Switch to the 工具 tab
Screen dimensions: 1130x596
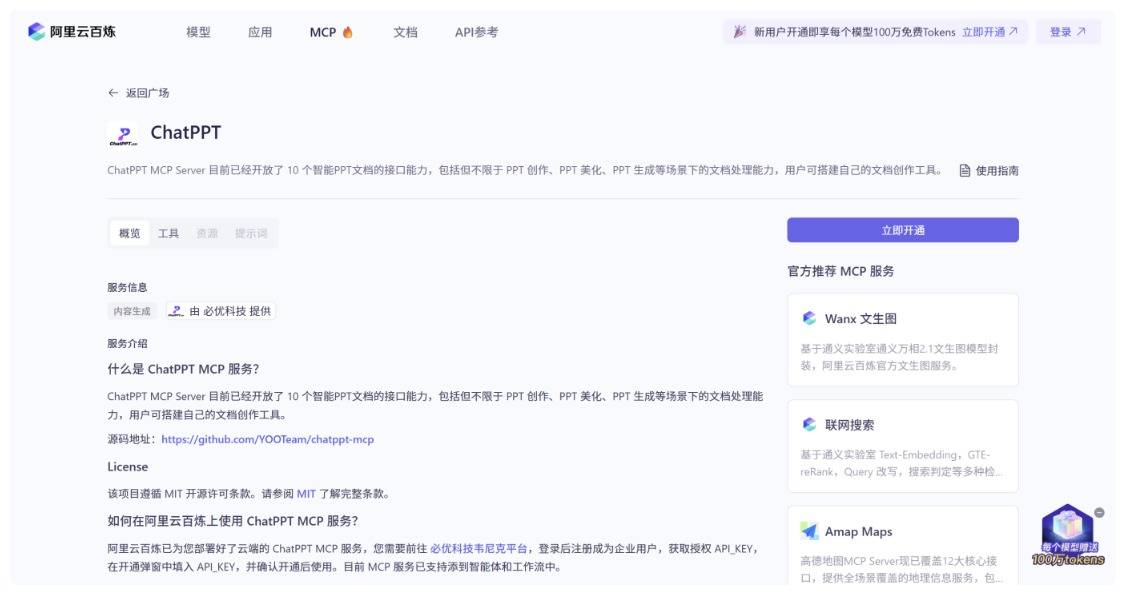[x=168, y=233]
